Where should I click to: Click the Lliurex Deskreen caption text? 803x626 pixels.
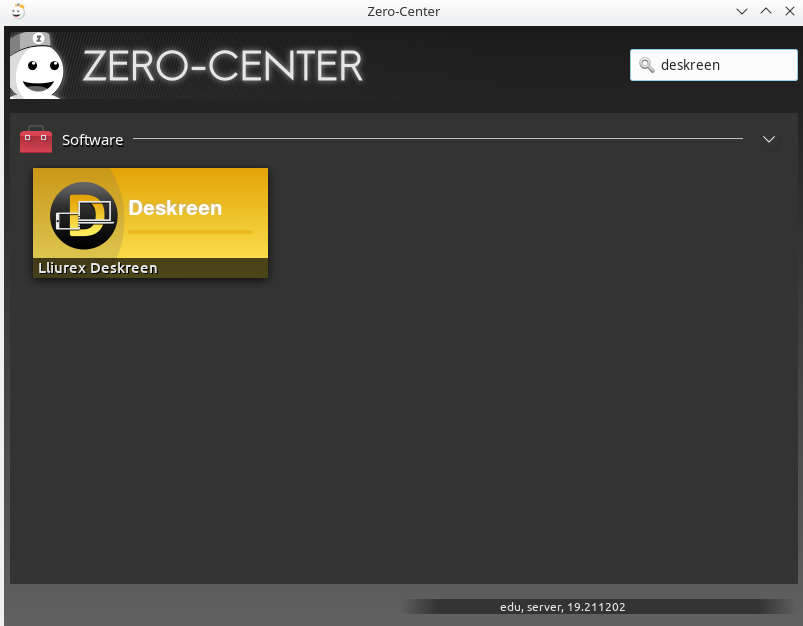pyautogui.click(x=98, y=268)
